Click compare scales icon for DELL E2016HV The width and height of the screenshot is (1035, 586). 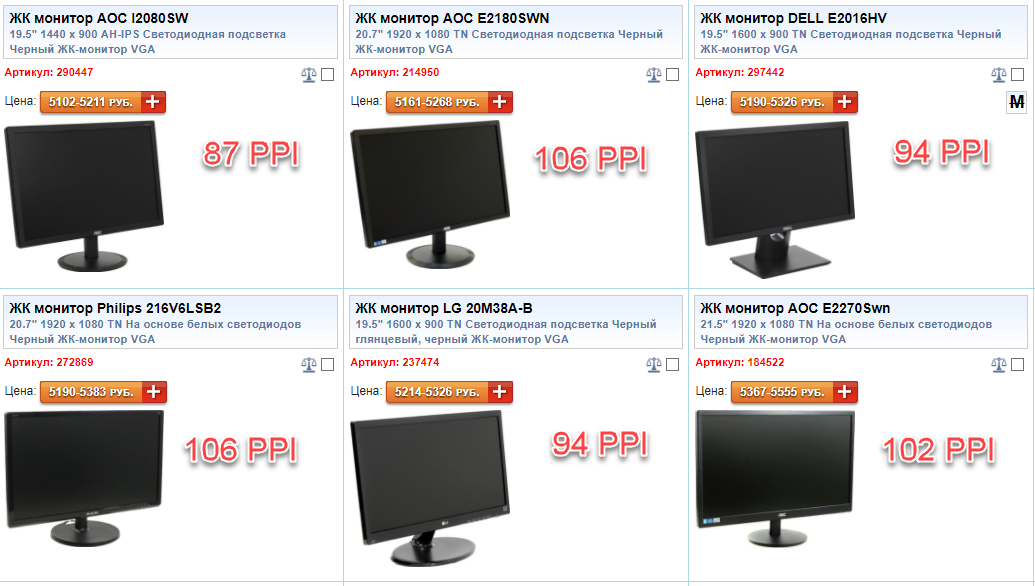click(999, 75)
